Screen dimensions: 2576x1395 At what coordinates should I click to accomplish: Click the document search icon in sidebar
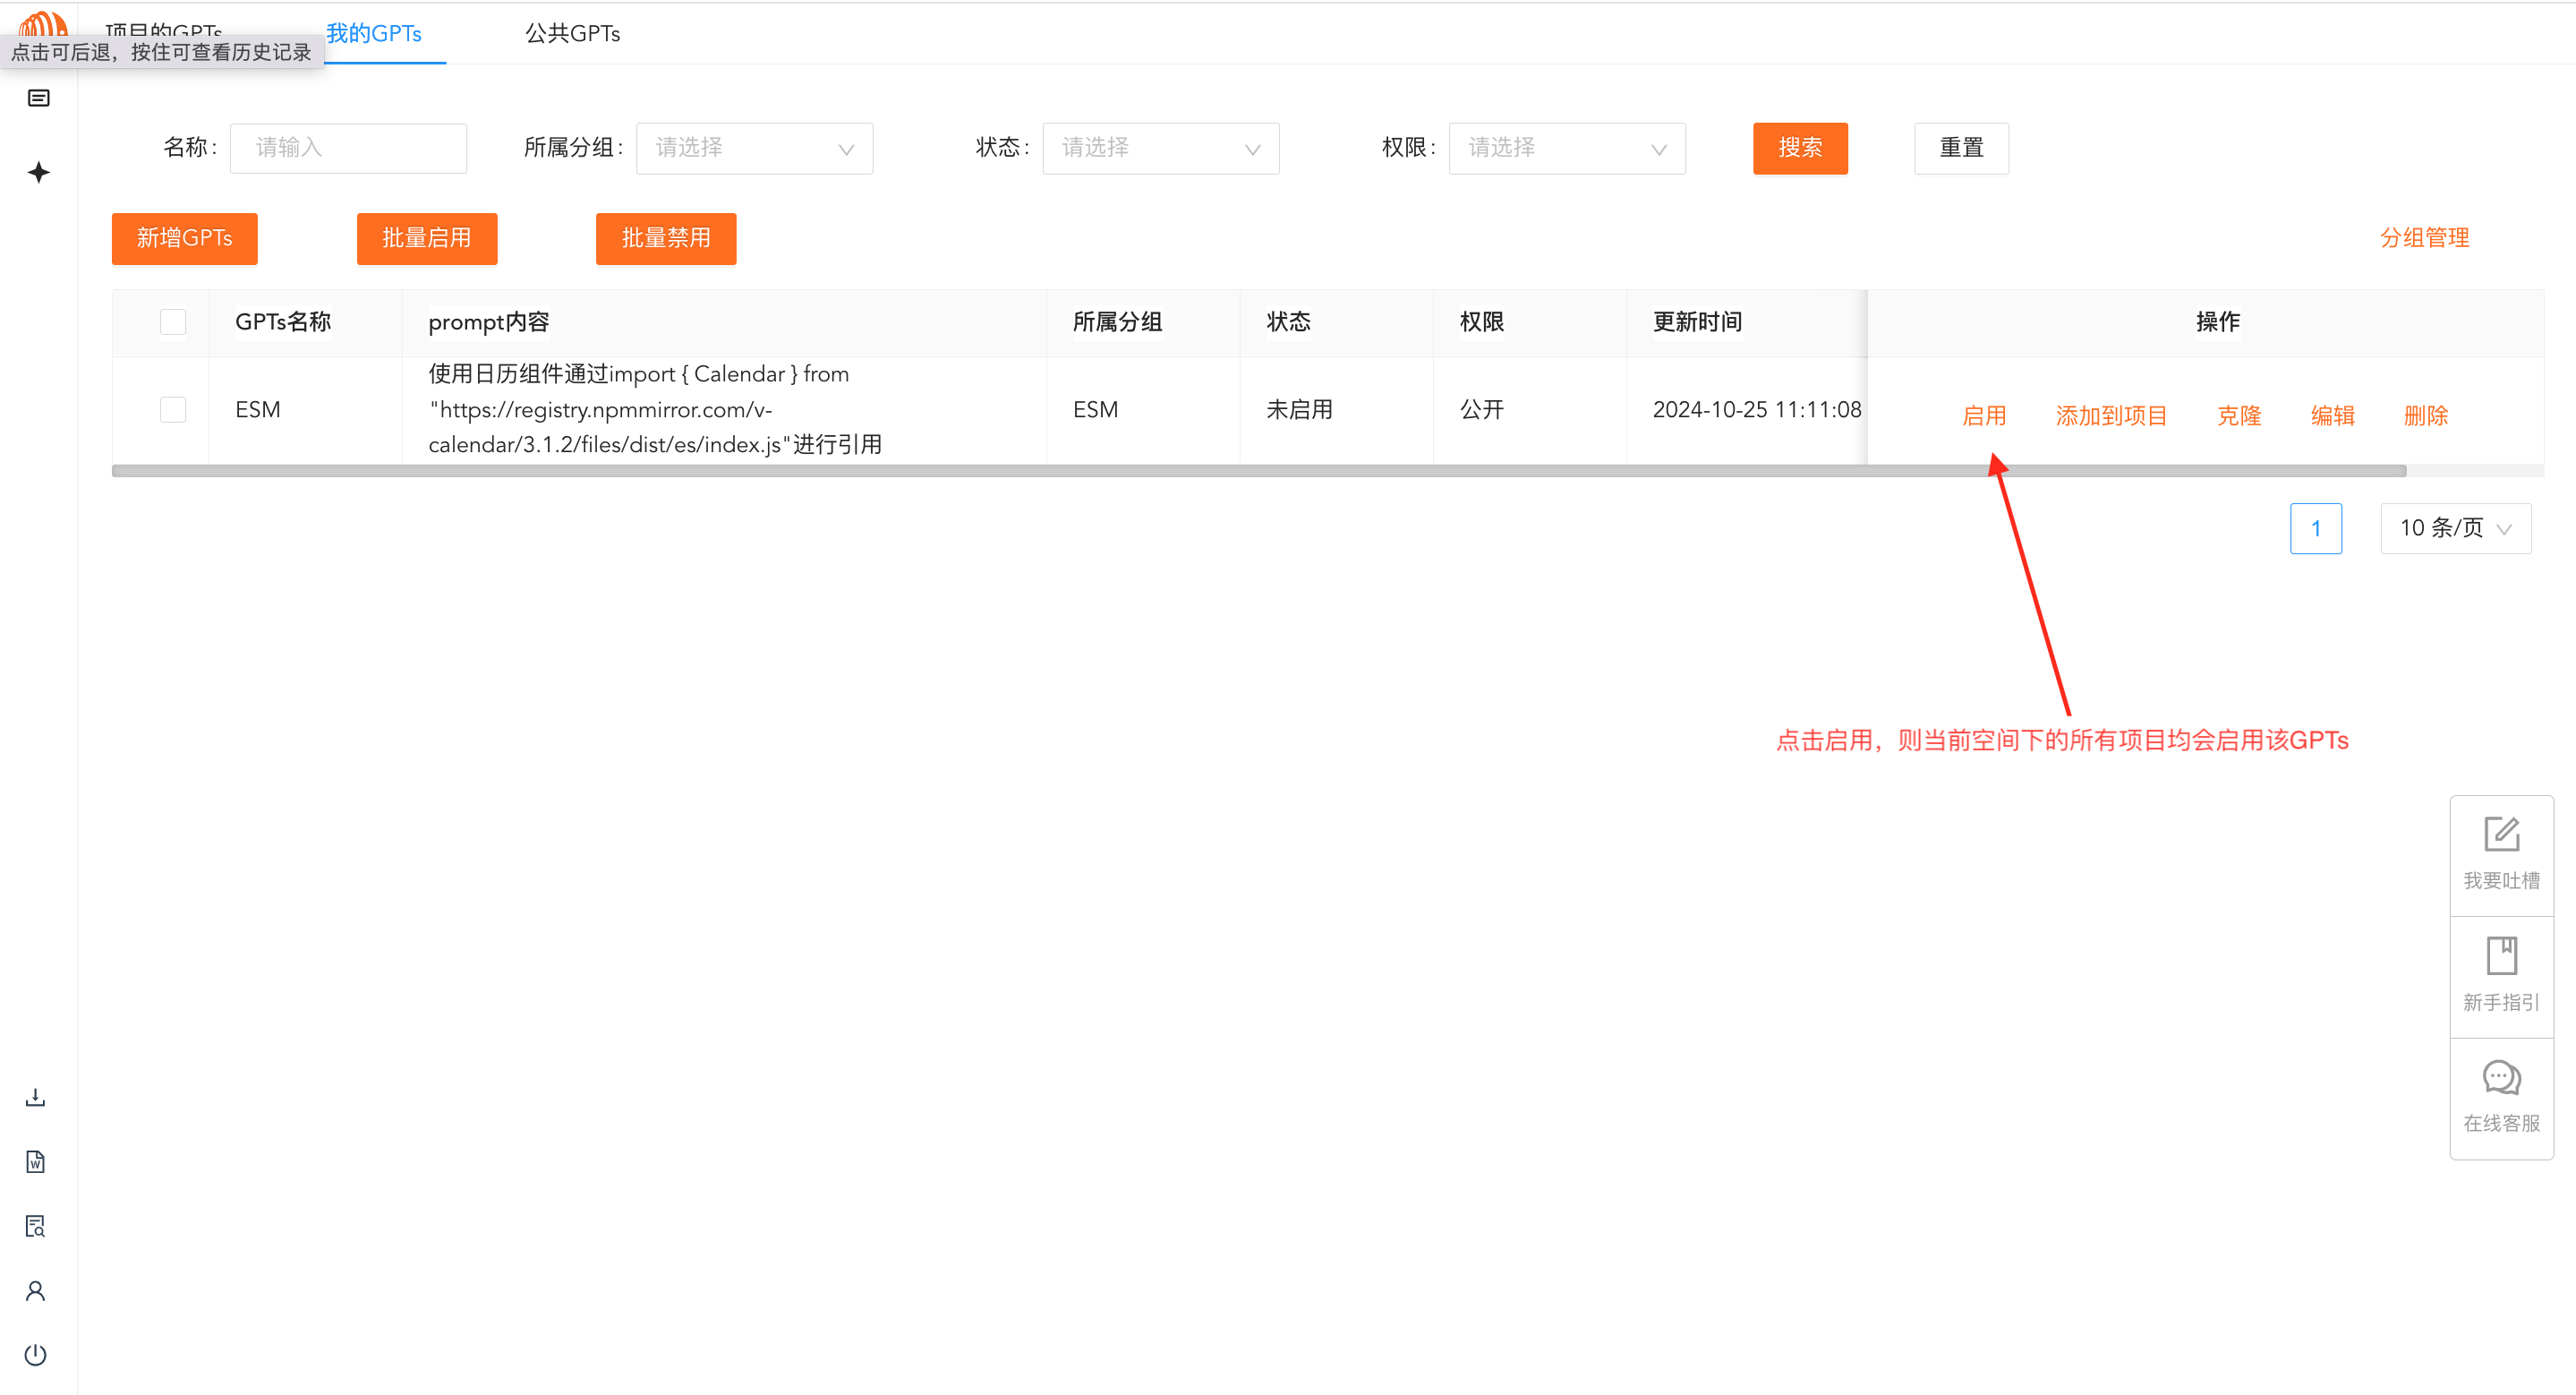(x=35, y=1226)
